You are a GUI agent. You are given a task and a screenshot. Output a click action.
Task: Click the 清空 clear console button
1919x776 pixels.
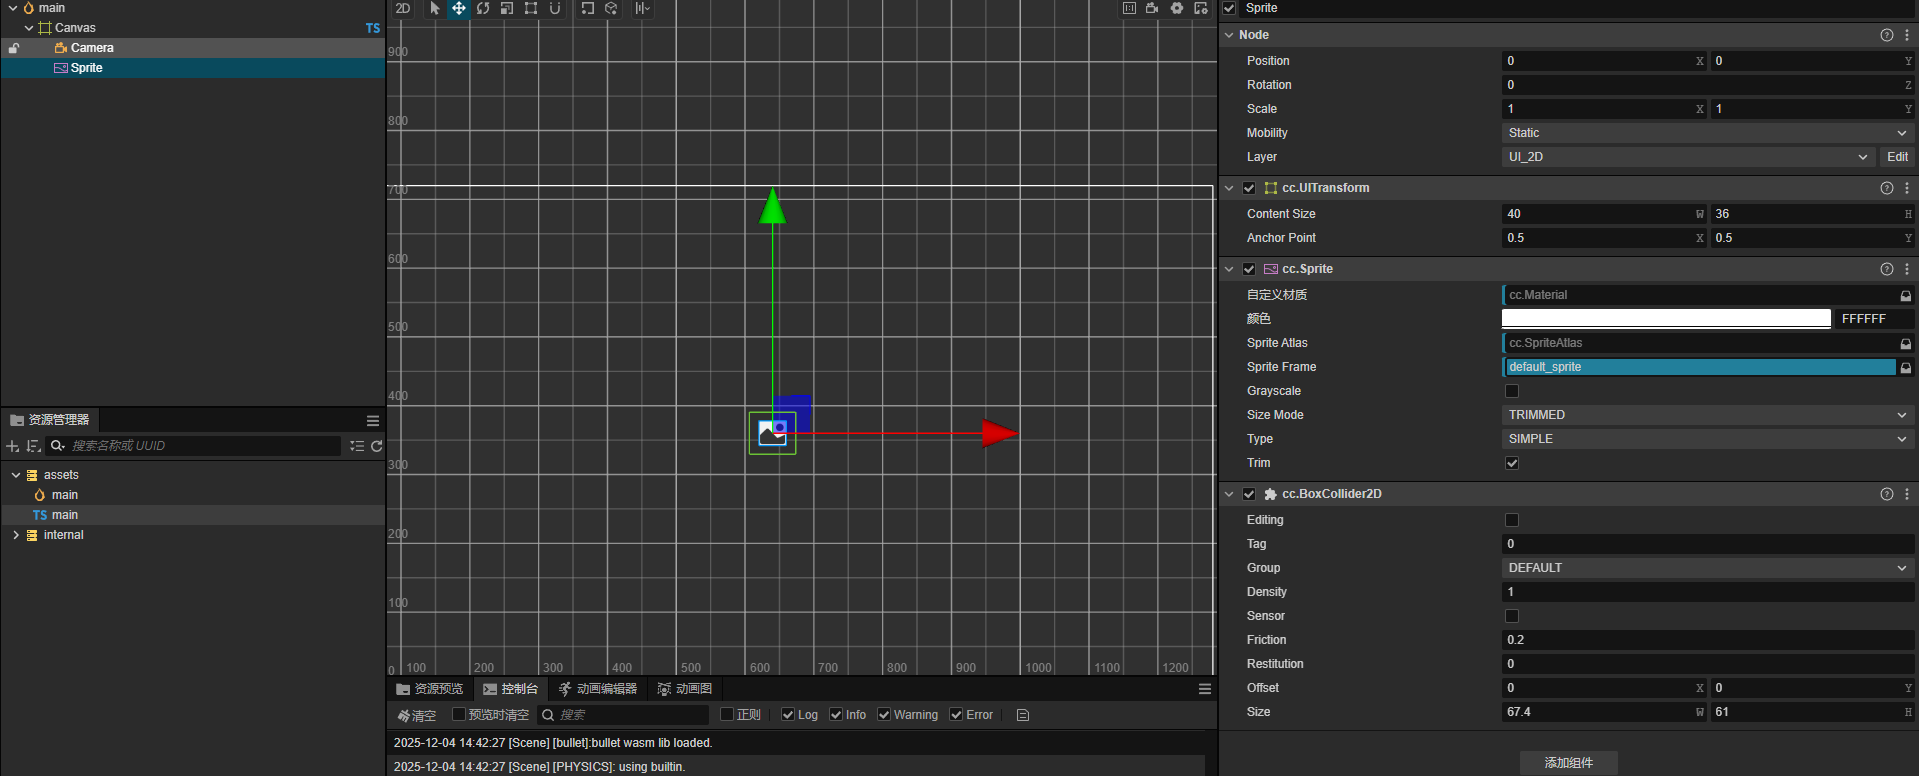(x=417, y=716)
